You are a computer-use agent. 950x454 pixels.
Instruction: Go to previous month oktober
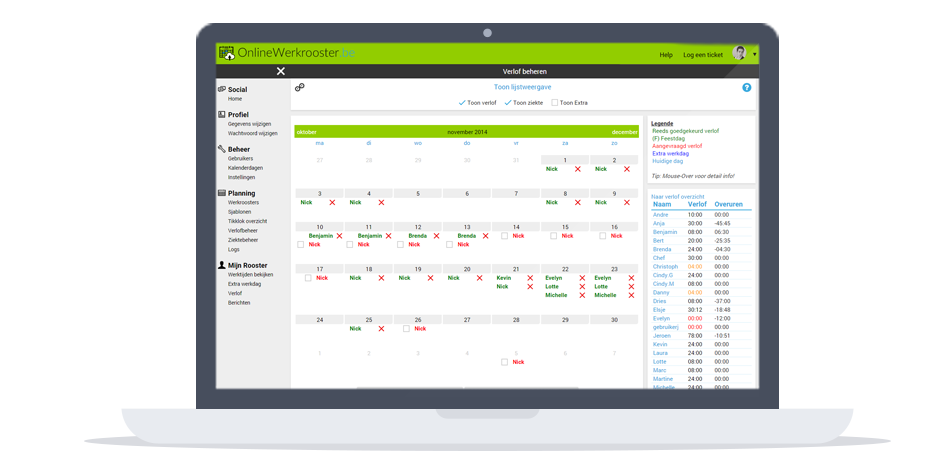307,131
